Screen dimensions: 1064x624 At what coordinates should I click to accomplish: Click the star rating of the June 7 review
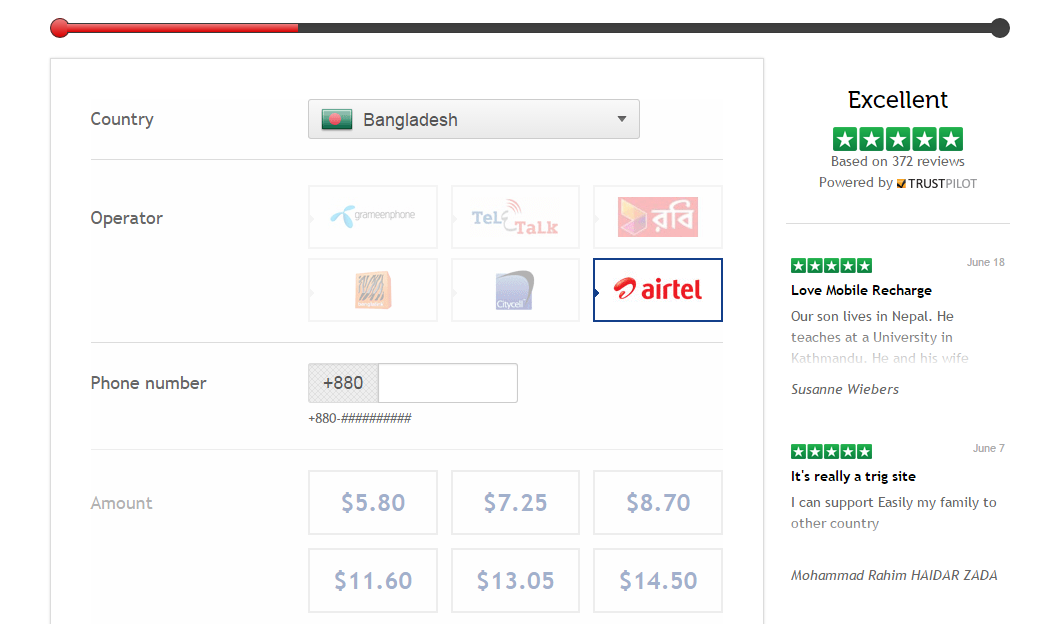pyautogui.click(x=831, y=452)
